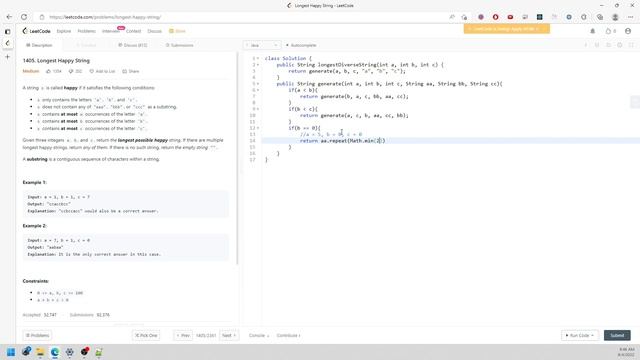This screenshot has height=360, width=640.
Task: Expand the Run Code dropdown
Action: [x=580, y=336]
